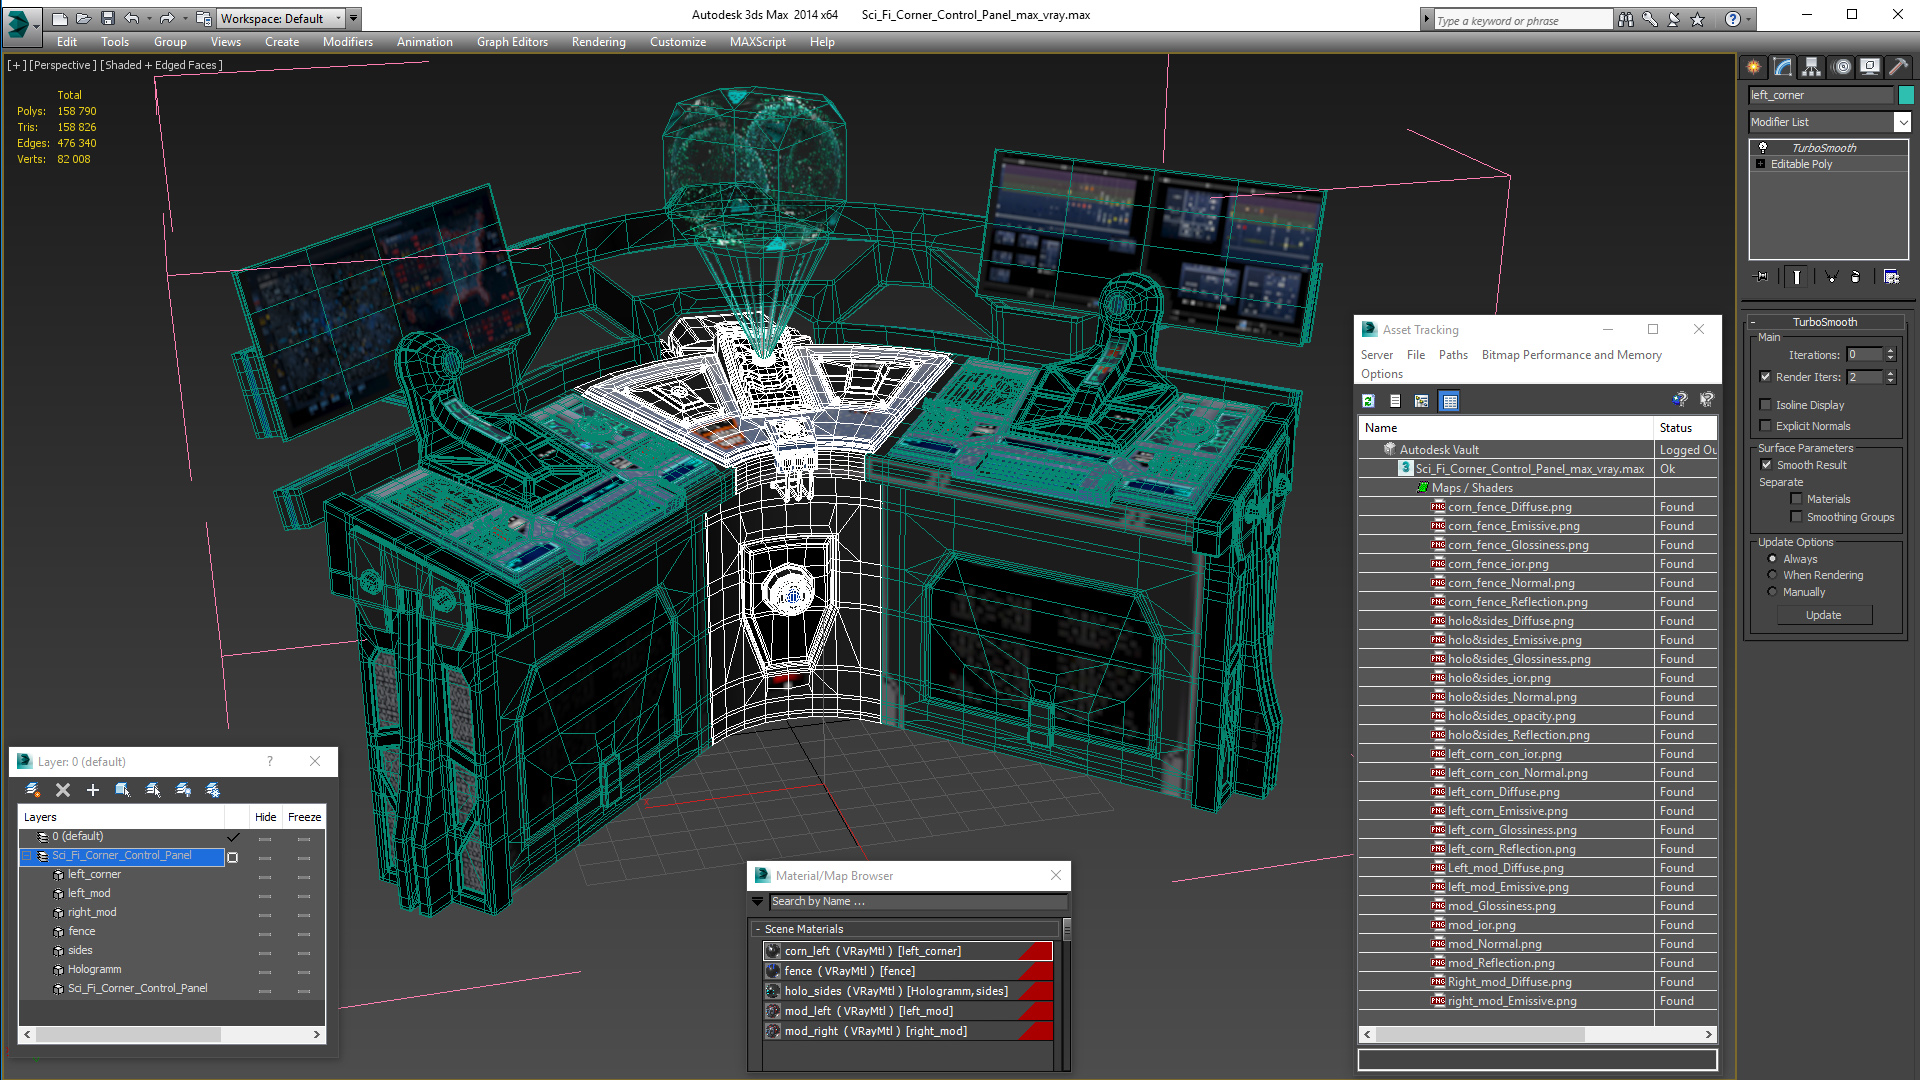Open the Modify command panel tab
Viewport: 1920px width, 1080px height.
(x=1783, y=67)
